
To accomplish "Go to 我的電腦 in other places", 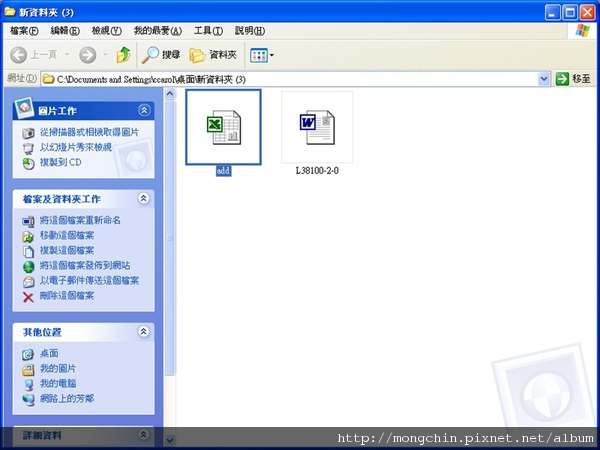I will pyautogui.click(x=58, y=383).
